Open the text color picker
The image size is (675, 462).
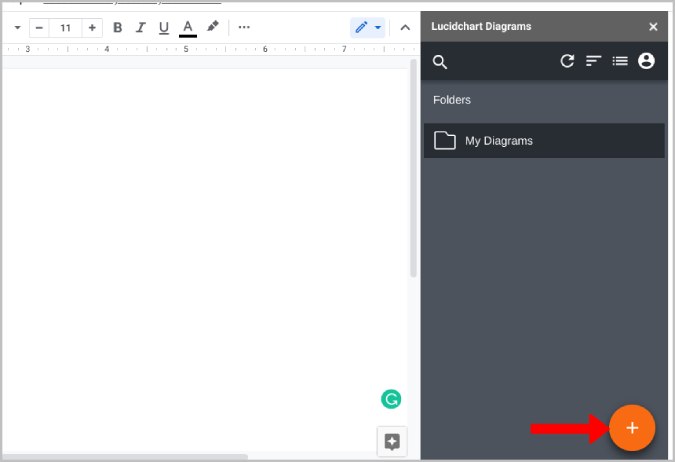[x=187, y=27]
